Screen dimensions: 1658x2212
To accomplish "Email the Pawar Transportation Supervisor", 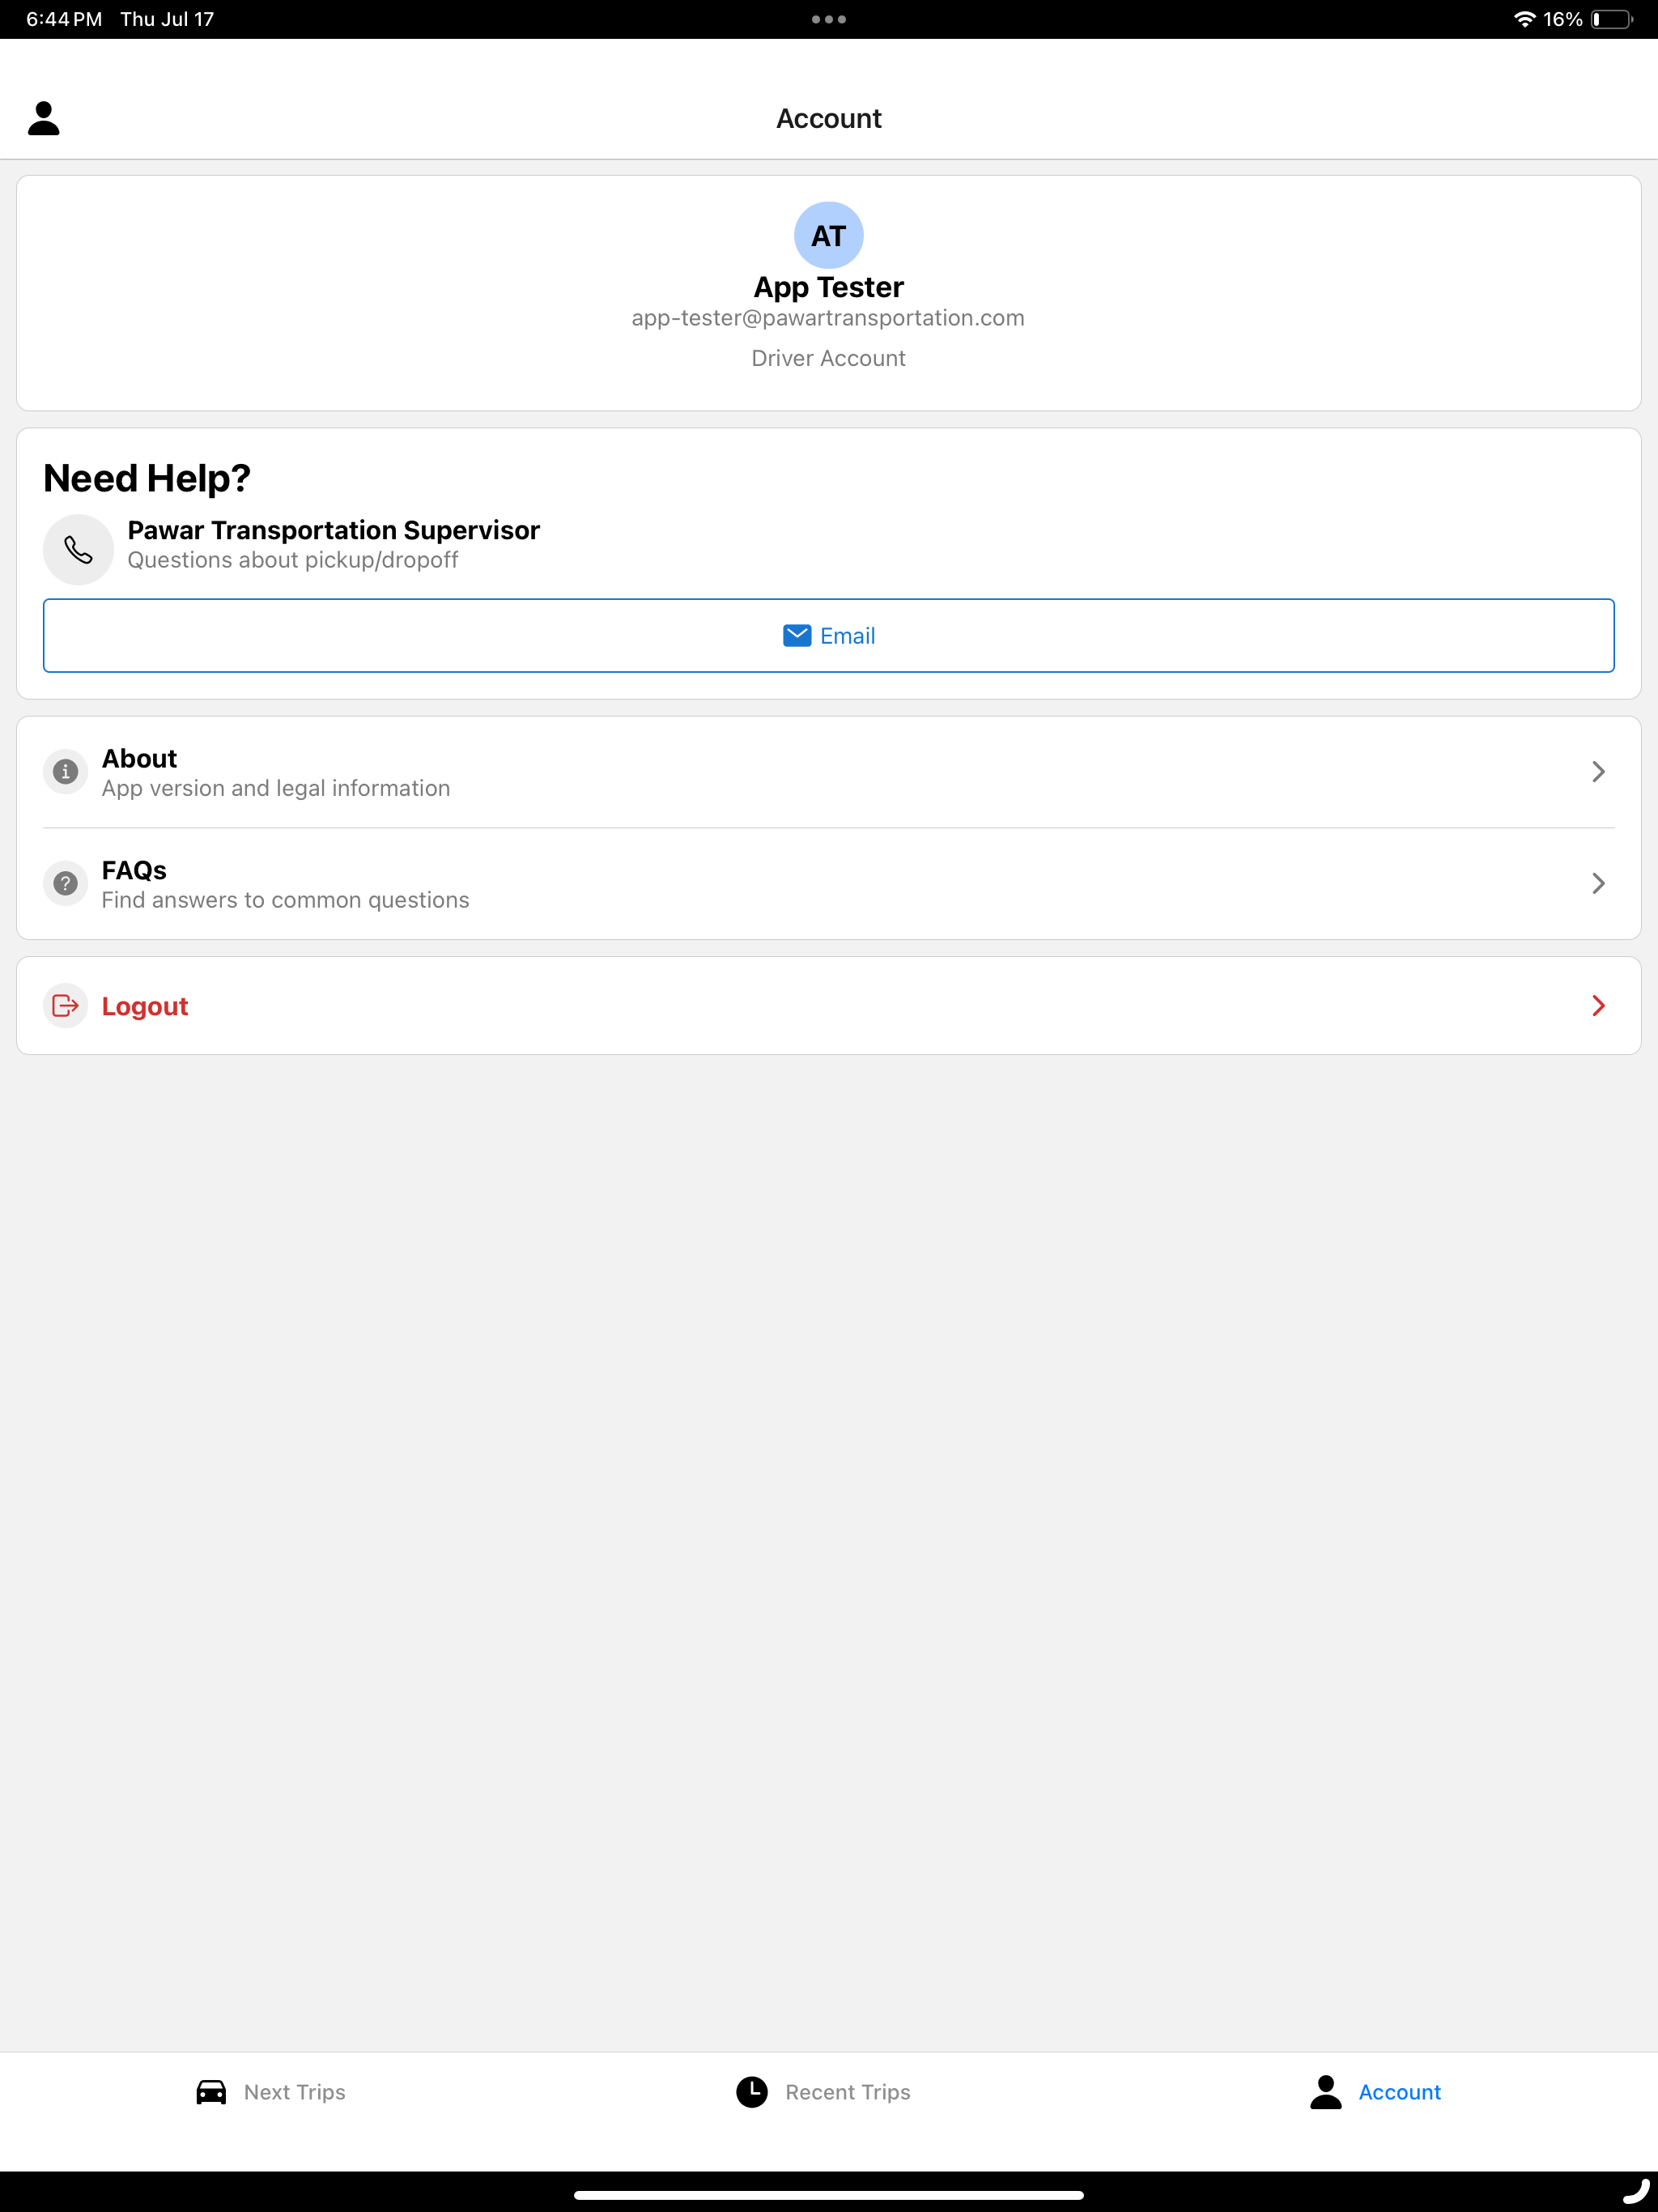I will [x=829, y=636].
